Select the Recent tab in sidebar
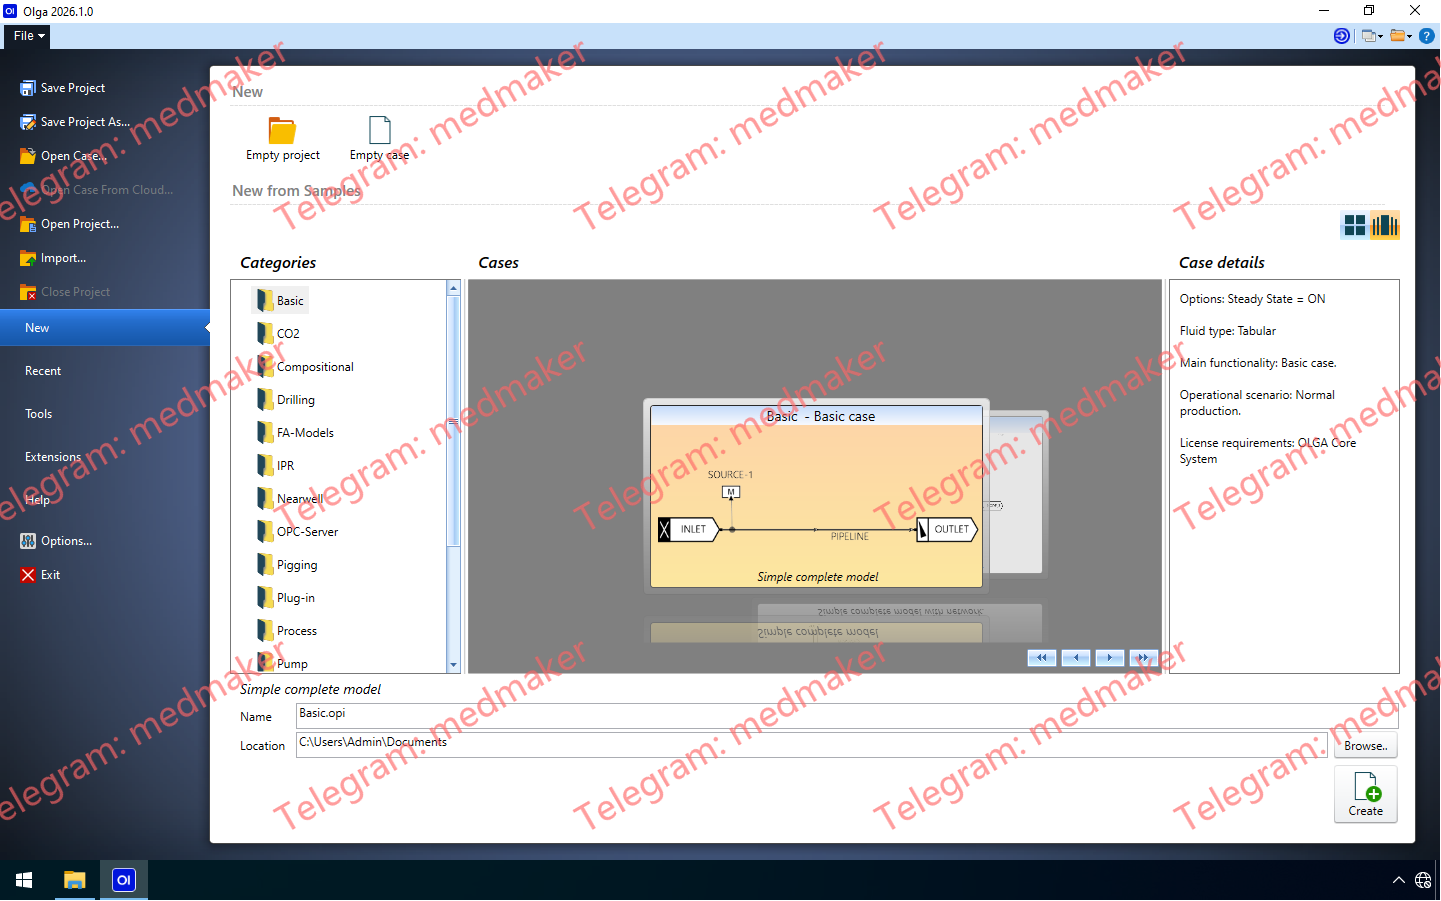 click(x=43, y=371)
